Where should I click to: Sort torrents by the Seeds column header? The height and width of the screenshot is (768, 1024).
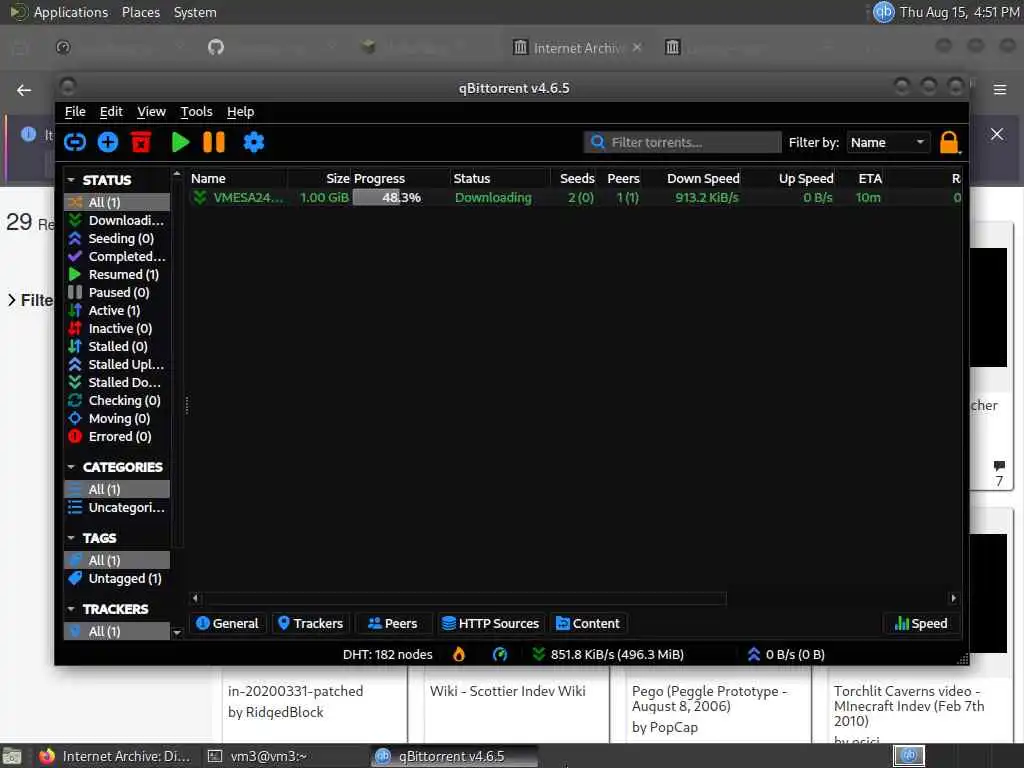(x=573, y=178)
